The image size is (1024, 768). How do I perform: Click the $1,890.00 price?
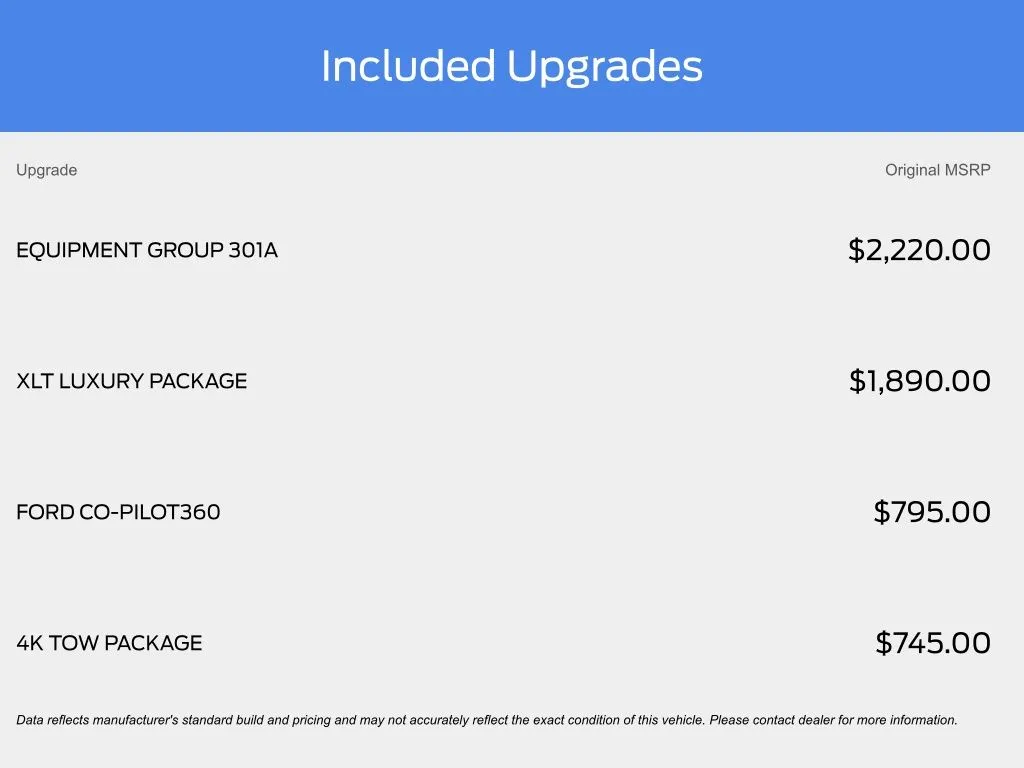(x=920, y=381)
